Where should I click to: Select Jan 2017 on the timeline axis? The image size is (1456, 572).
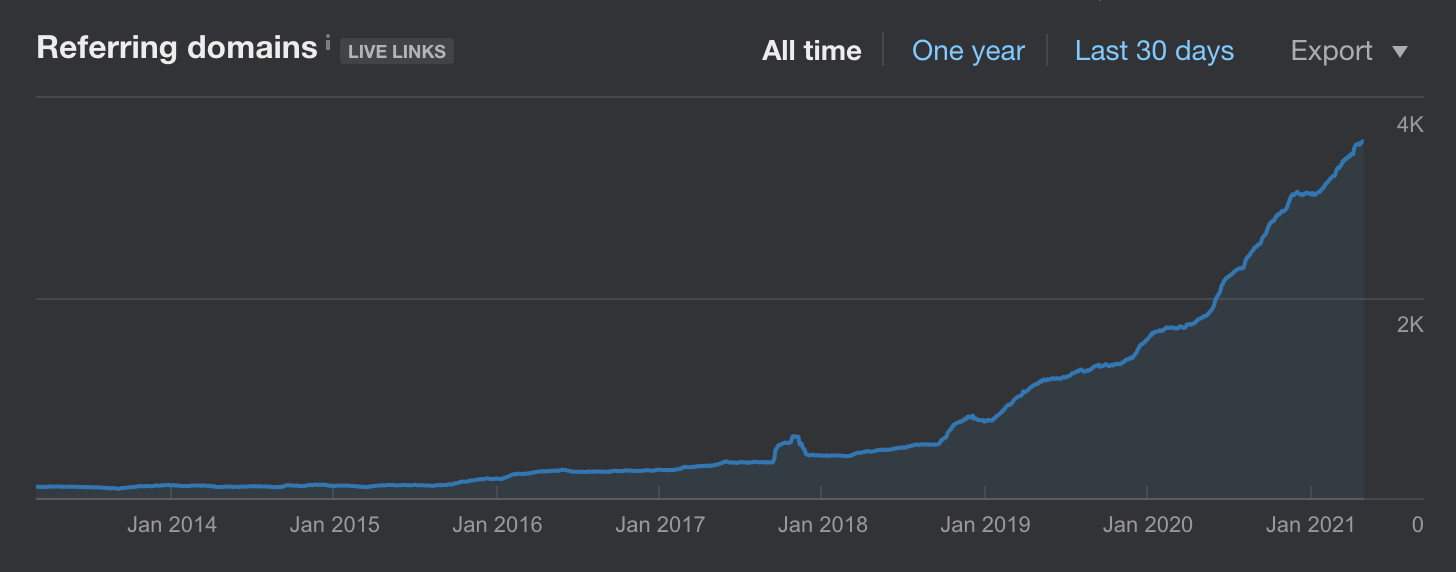(x=660, y=525)
